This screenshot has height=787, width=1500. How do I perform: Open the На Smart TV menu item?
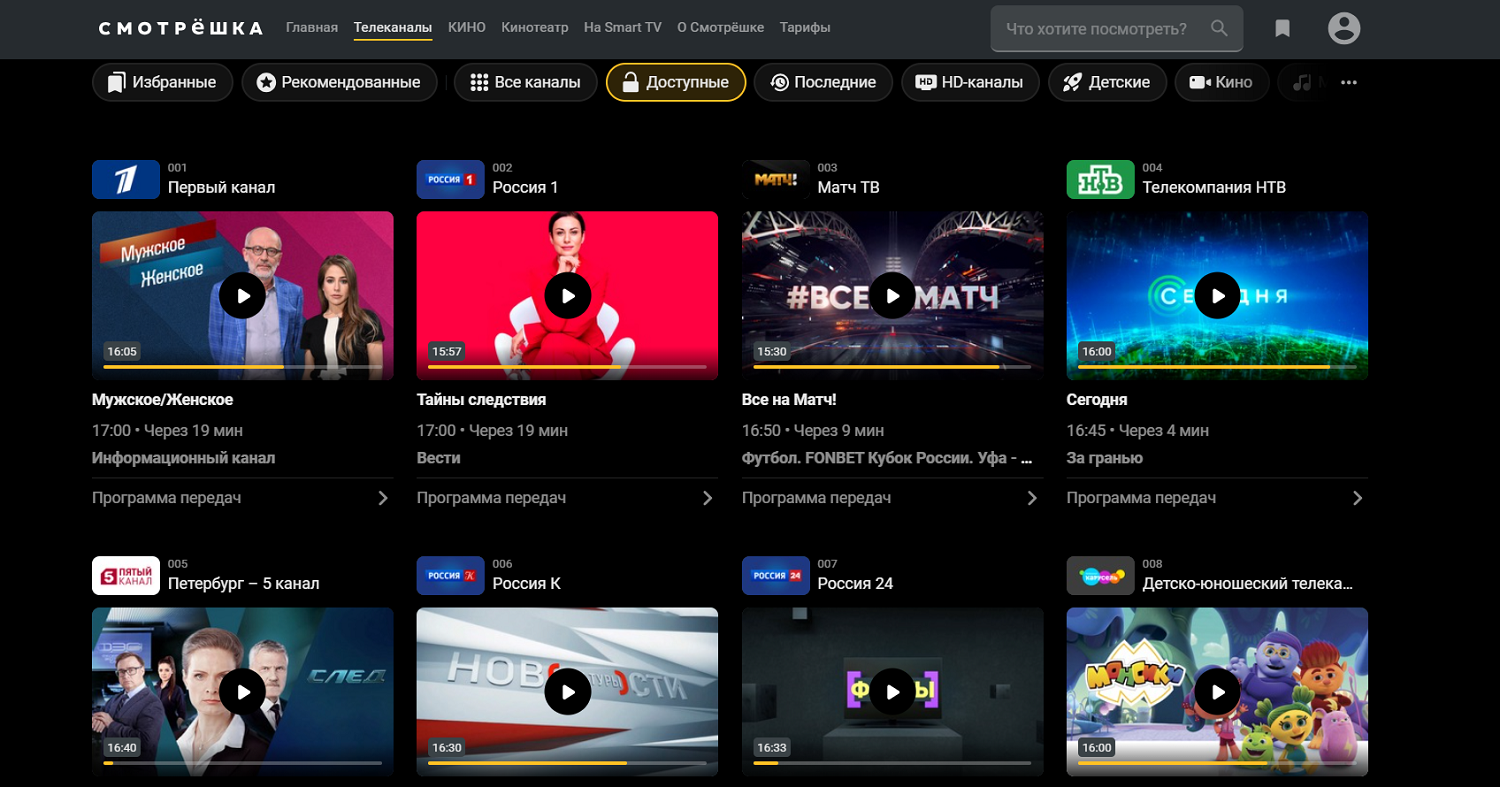(x=623, y=28)
